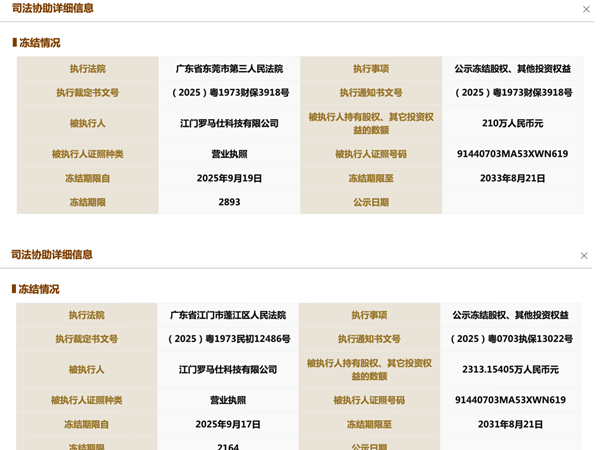Click the 广东省江门市蓬江区人民法院 court name
600x450 pixels.
228,315
